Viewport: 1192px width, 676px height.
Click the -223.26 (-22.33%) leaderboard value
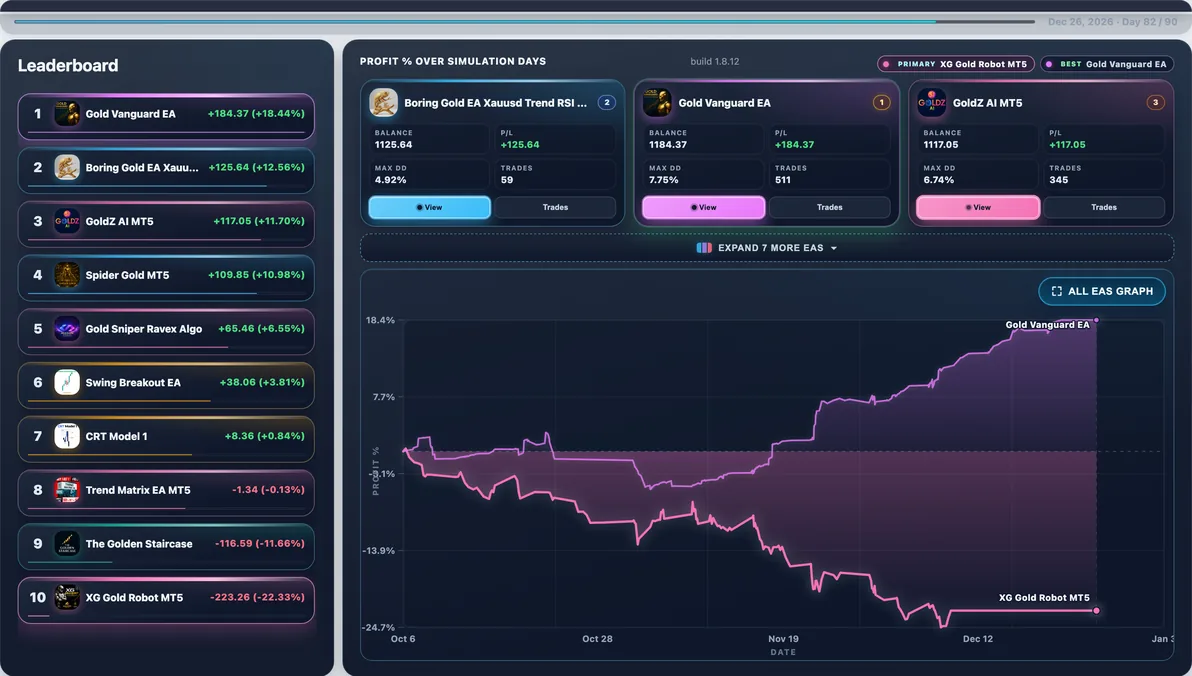point(258,597)
